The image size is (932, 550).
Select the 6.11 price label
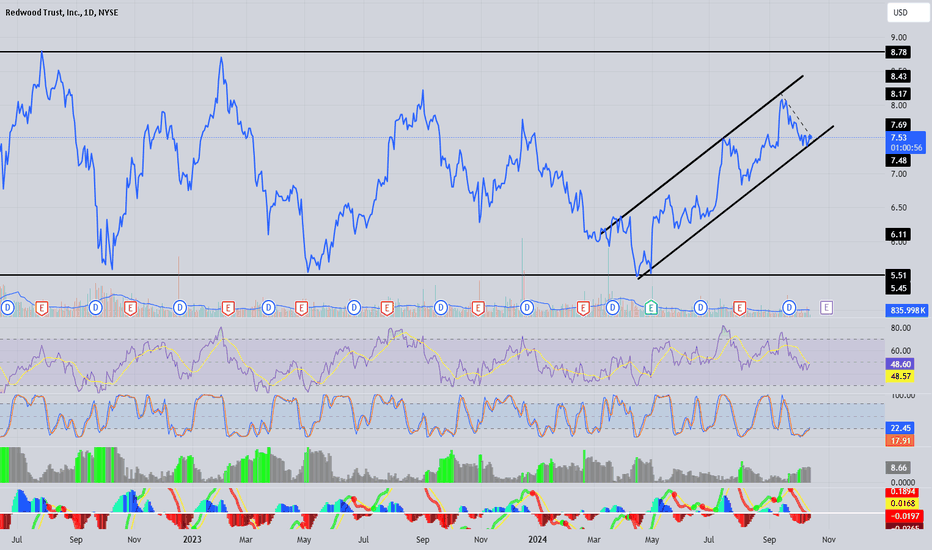pos(898,234)
